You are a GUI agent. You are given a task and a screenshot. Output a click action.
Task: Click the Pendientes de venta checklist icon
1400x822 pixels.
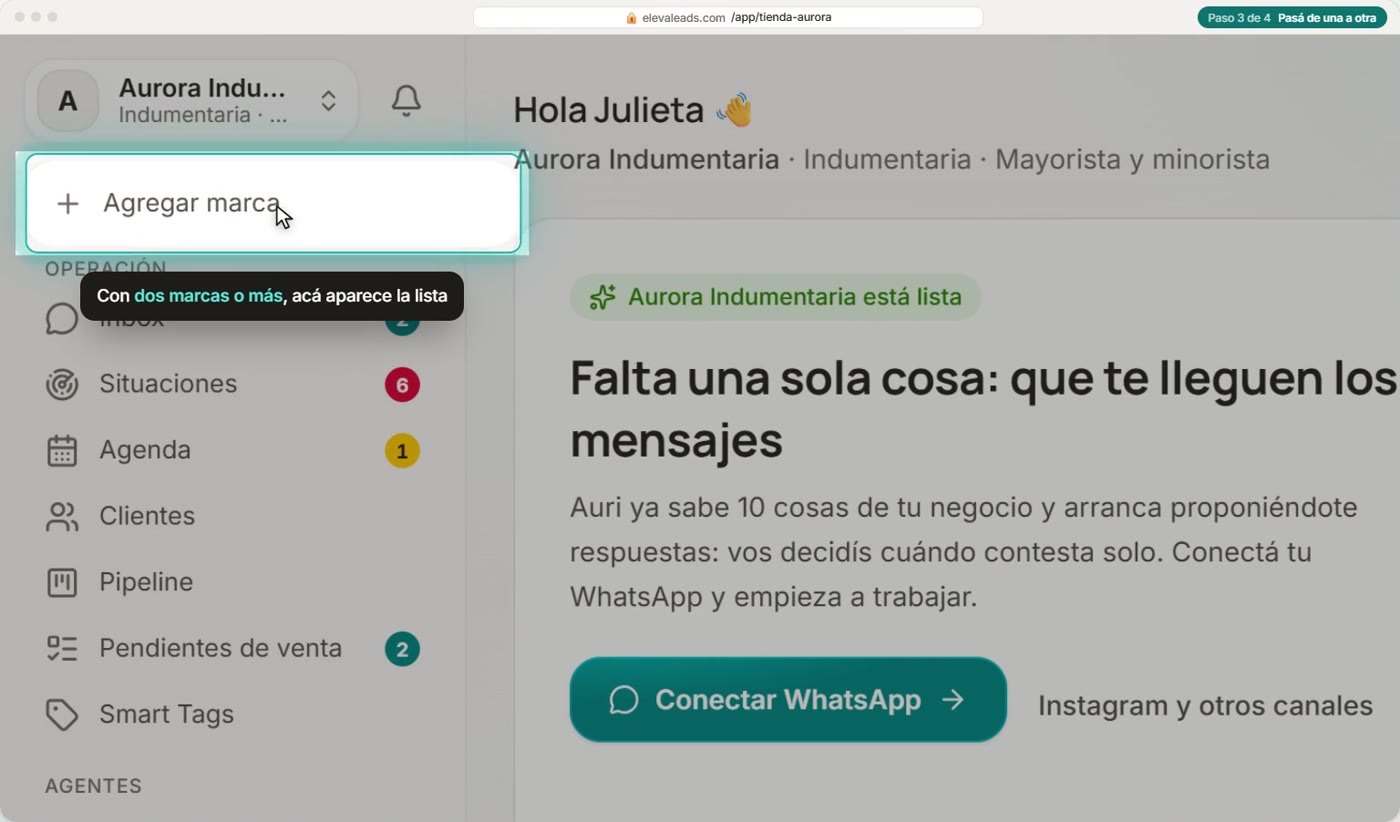[62, 648]
